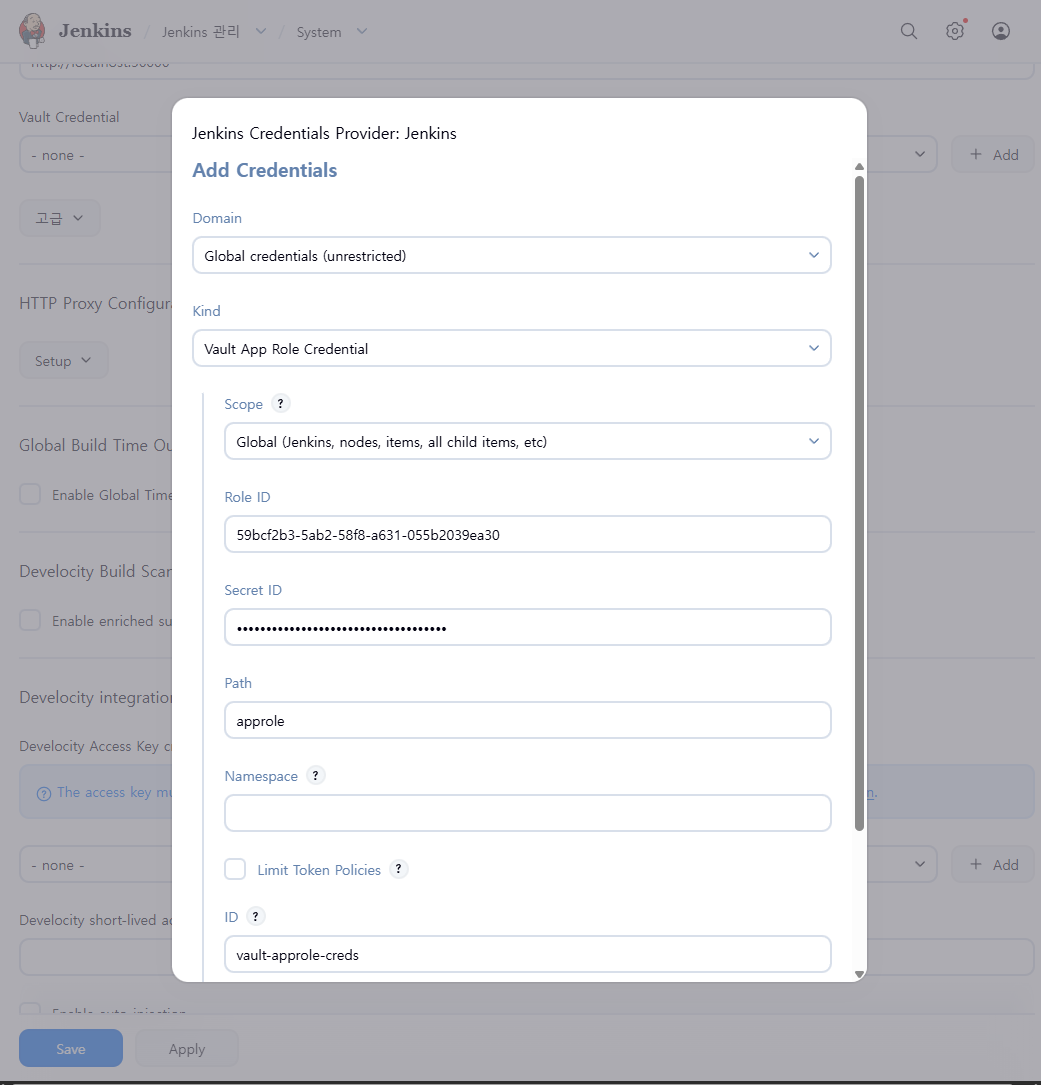Open the user account icon
Viewport: 1041px width, 1085px height.
point(1001,31)
